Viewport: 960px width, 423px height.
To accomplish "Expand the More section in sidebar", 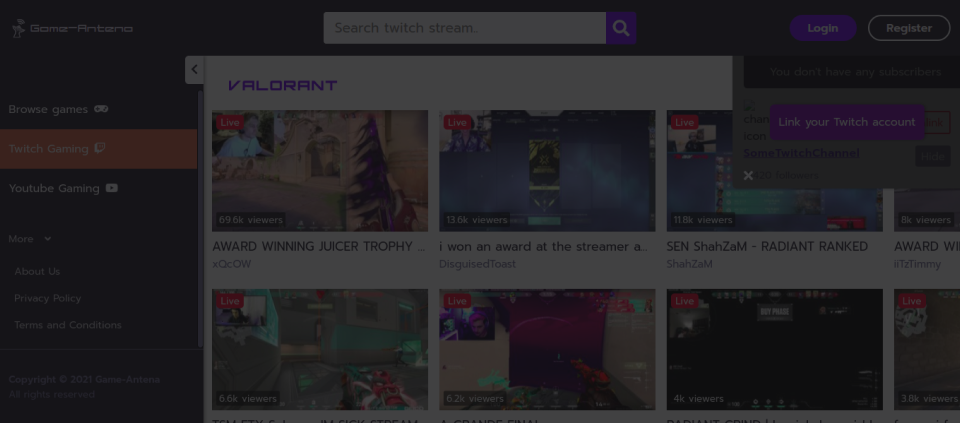I will click(x=30, y=239).
